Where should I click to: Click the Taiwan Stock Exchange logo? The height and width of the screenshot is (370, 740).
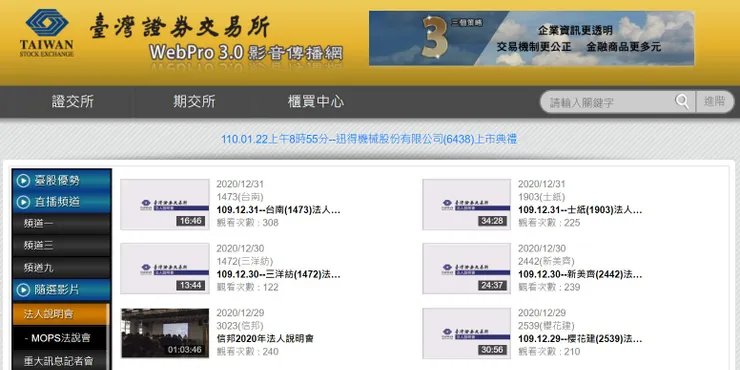47,33
